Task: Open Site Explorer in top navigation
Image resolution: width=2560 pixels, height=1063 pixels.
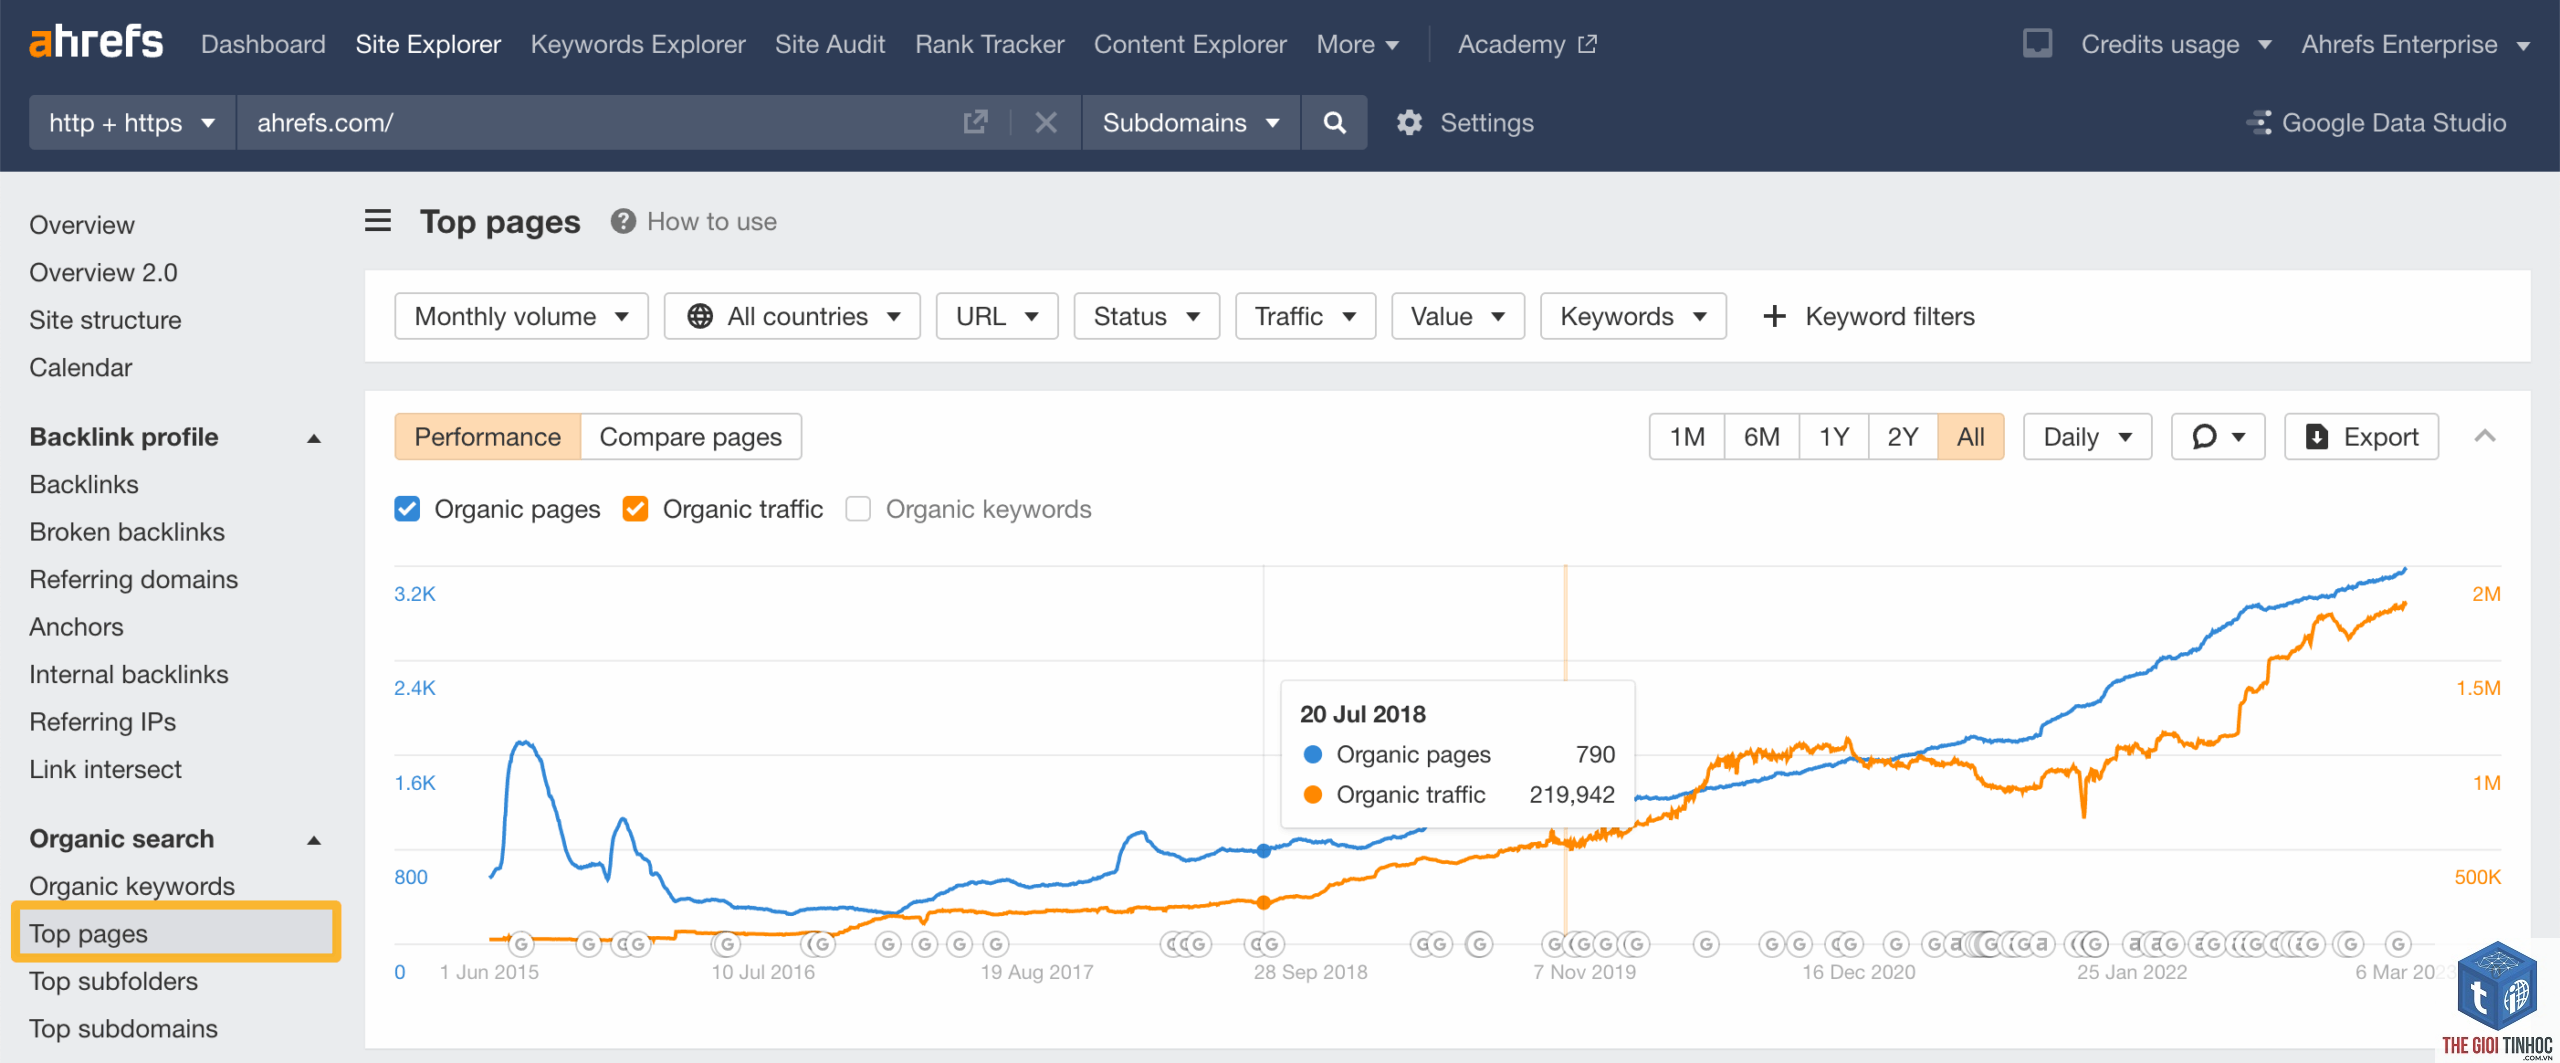Action: [428, 44]
